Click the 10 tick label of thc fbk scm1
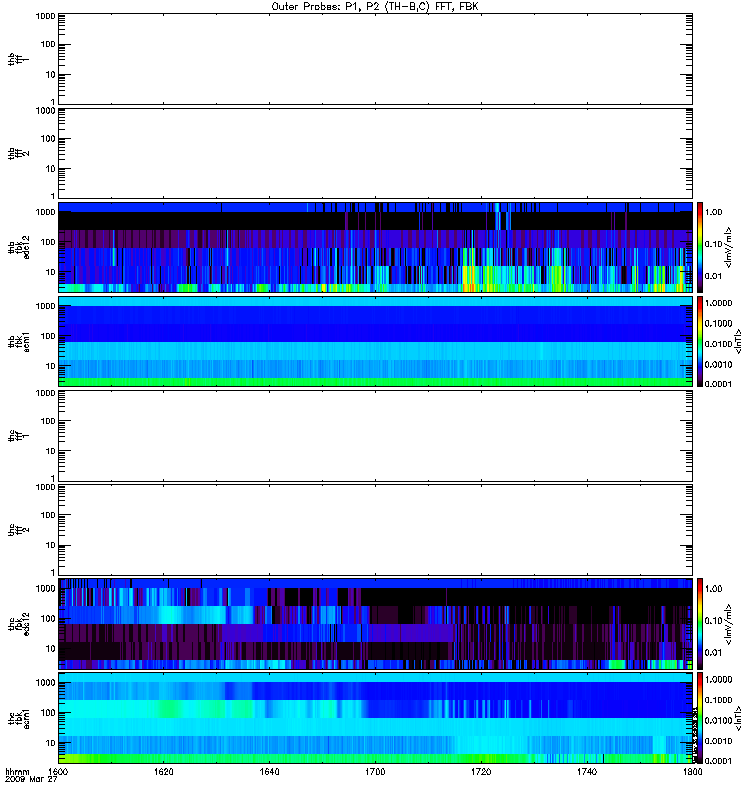Image resolution: width=750 pixels, height=800 pixels. 51,743
